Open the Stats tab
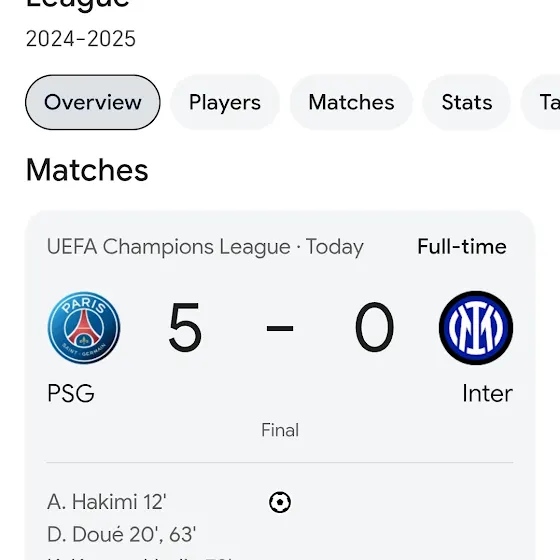This screenshot has width=560, height=560. tap(467, 102)
